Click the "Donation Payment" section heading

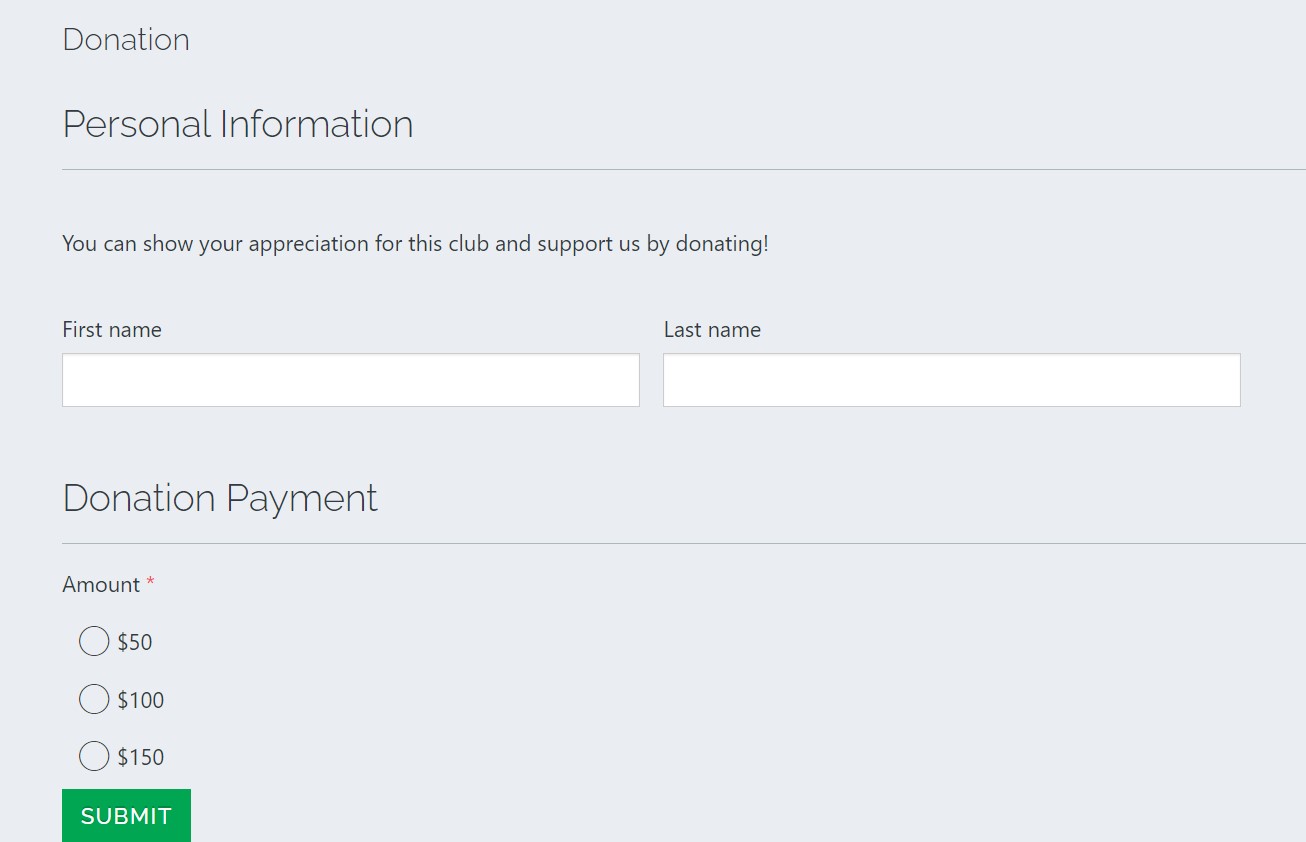click(220, 498)
